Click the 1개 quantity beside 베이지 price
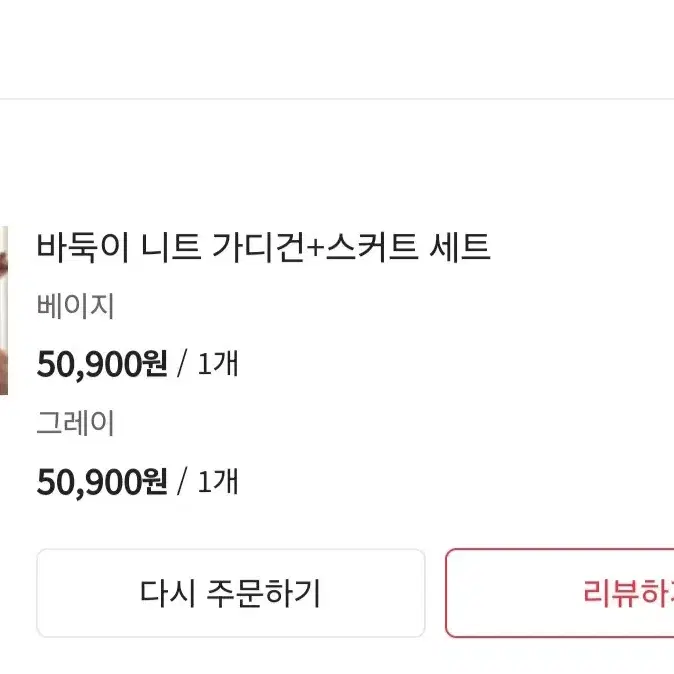Viewport: 674px width, 674px height. [218, 364]
